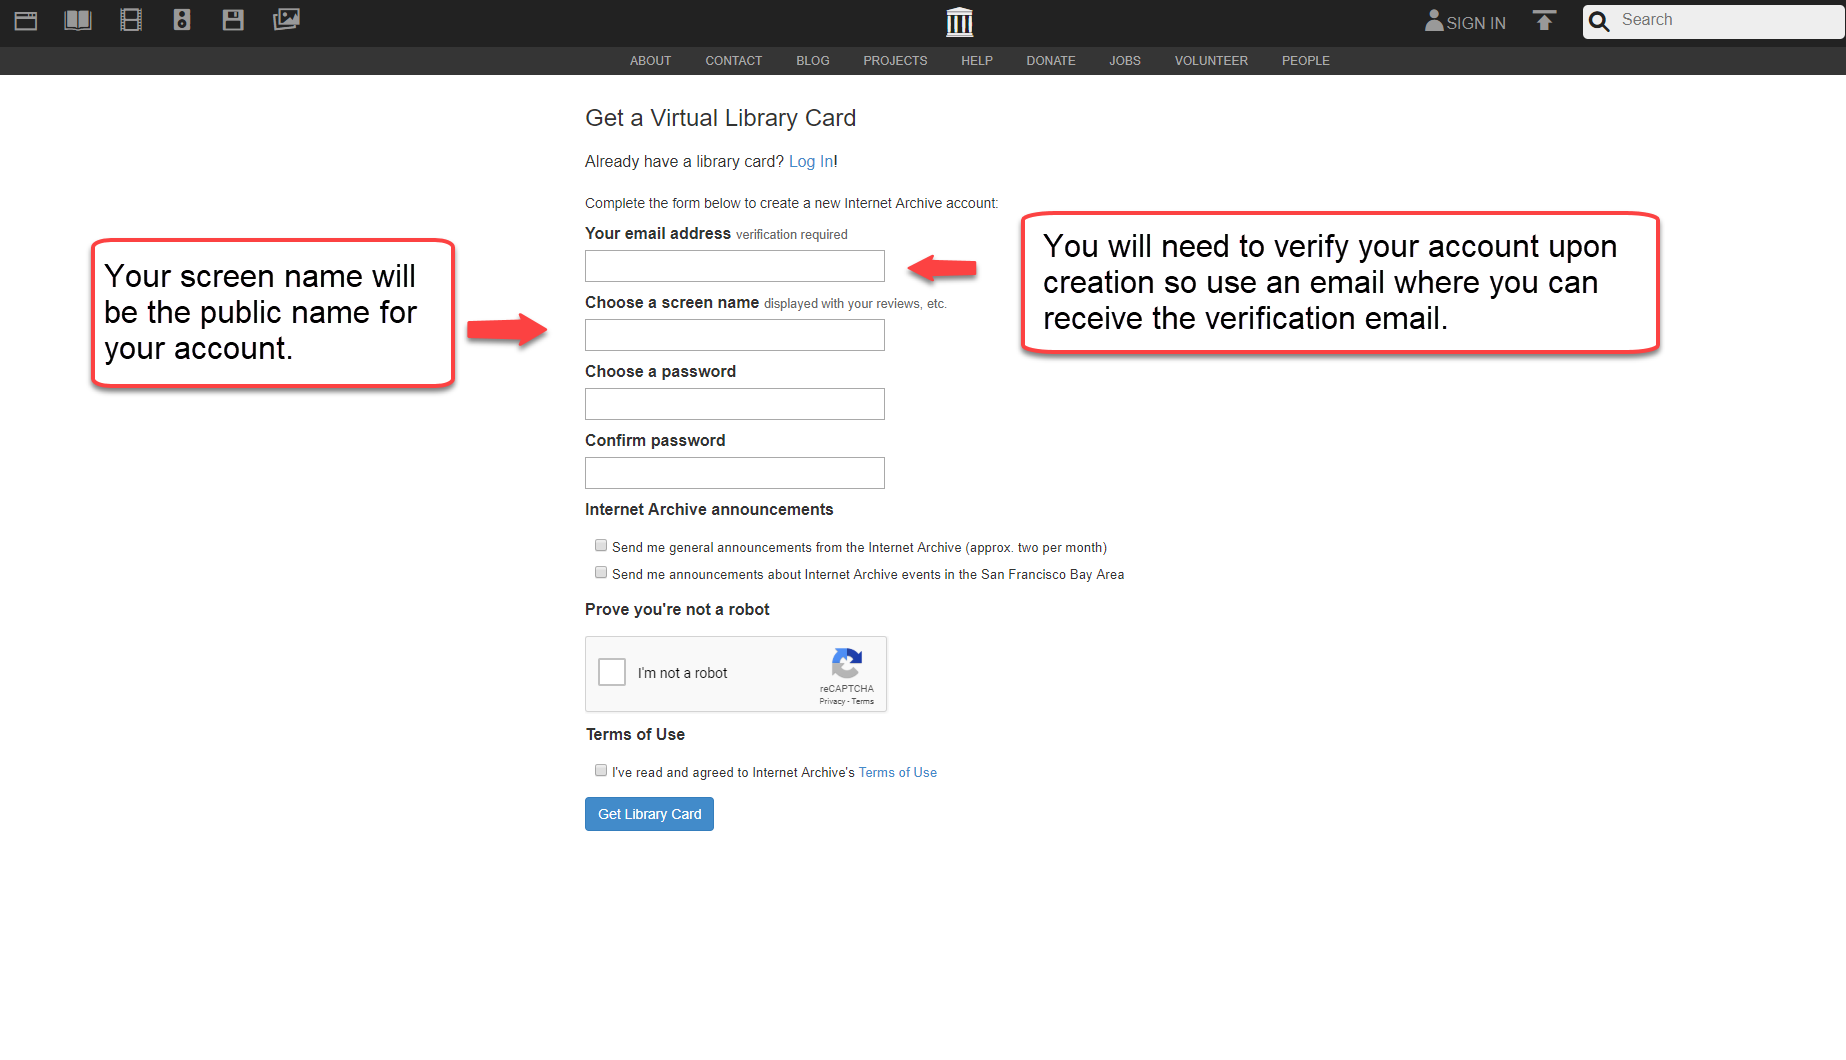The width and height of the screenshot is (1846, 1060).
Task: Tick the I'm not a robot checkbox
Action: (612, 672)
